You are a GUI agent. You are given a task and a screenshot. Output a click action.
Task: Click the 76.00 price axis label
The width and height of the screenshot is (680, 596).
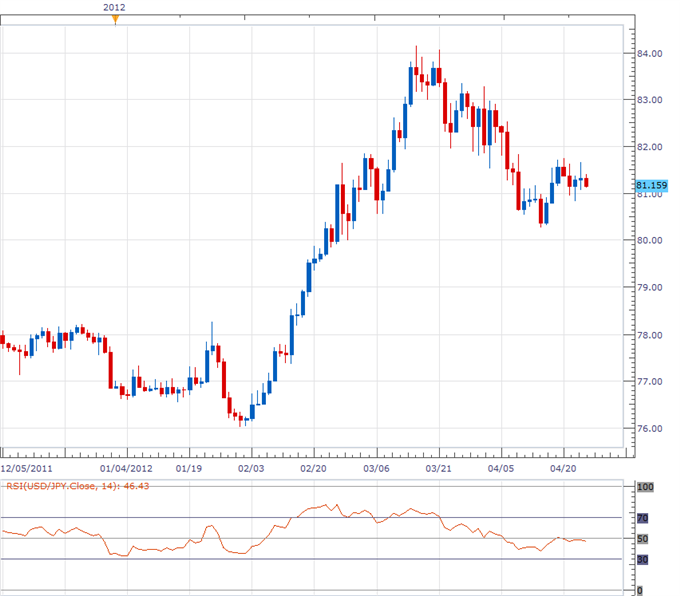[650, 429]
